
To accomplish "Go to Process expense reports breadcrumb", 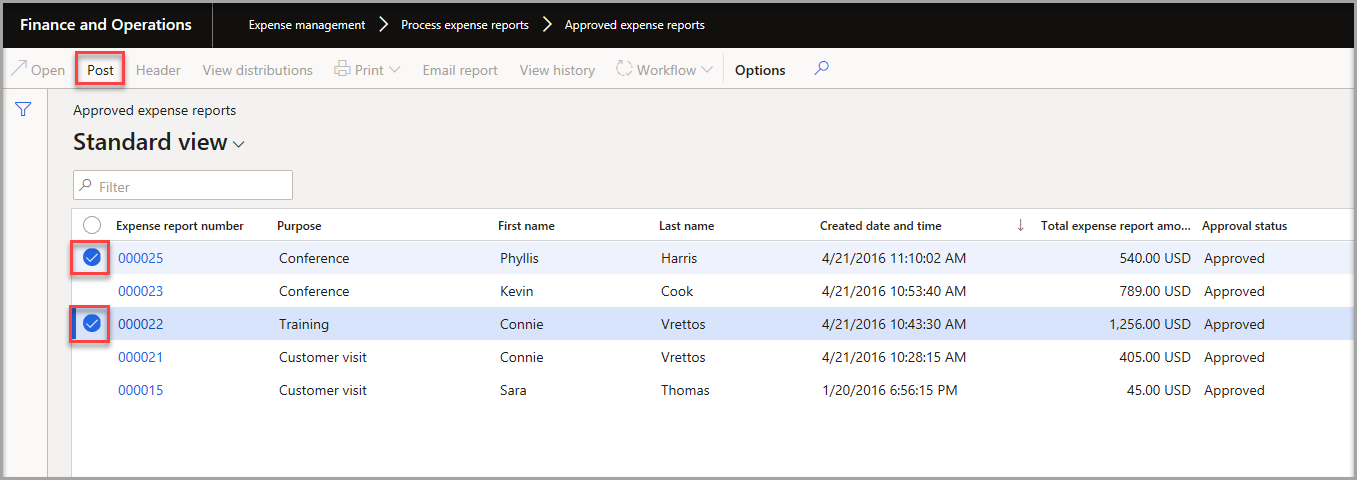I will tap(465, 25).
